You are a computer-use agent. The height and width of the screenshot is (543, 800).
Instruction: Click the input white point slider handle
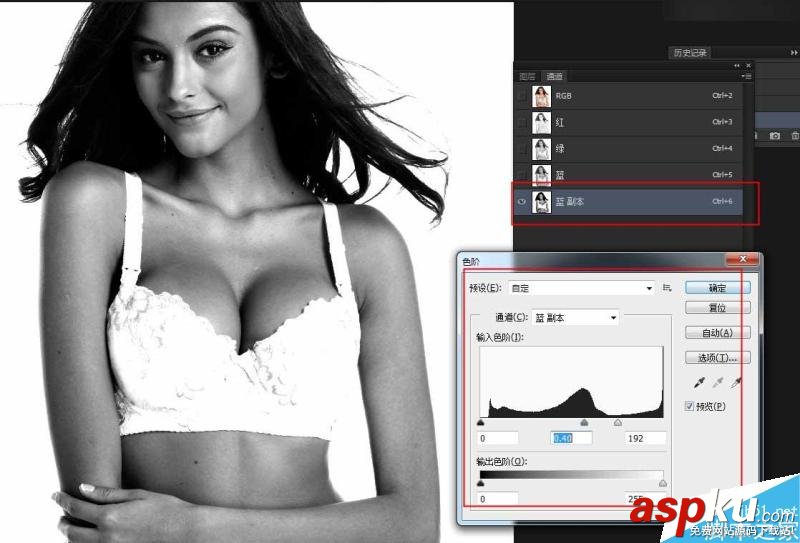pos(618,423)
